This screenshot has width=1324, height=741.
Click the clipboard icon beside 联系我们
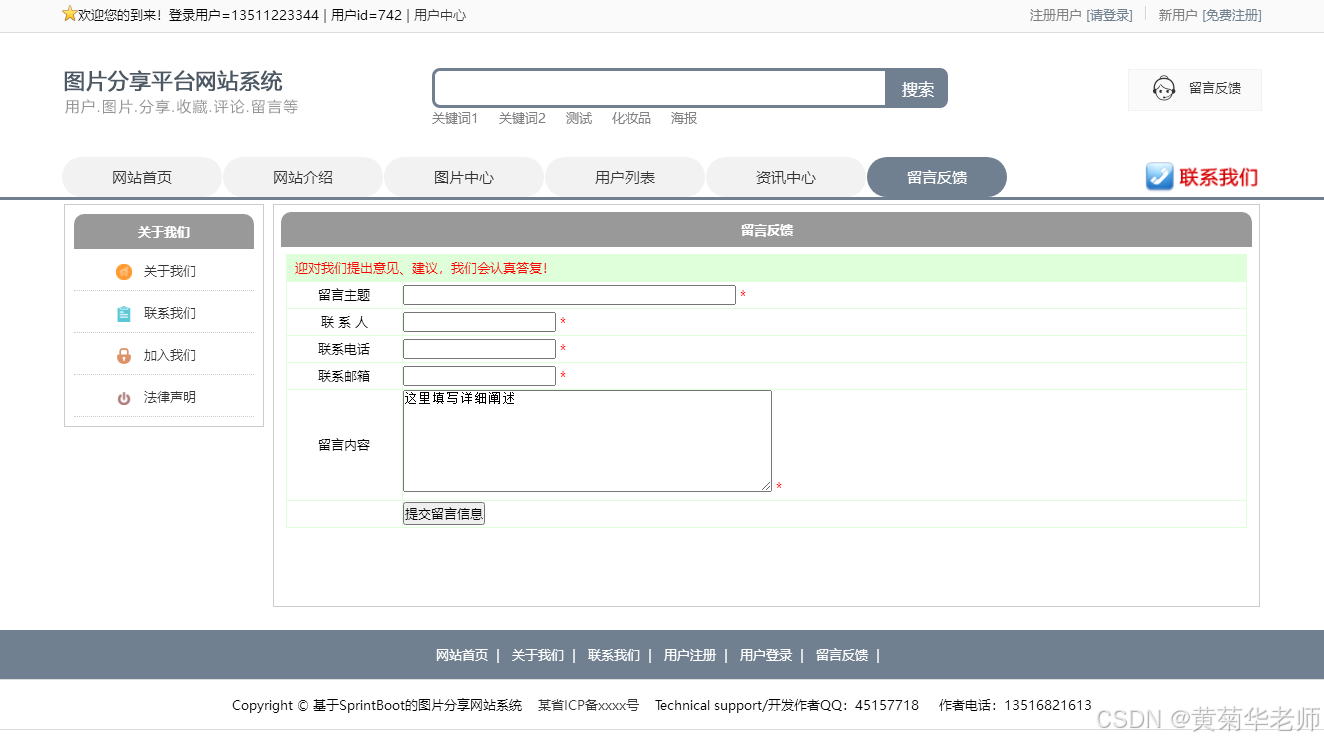click(123, 313)
